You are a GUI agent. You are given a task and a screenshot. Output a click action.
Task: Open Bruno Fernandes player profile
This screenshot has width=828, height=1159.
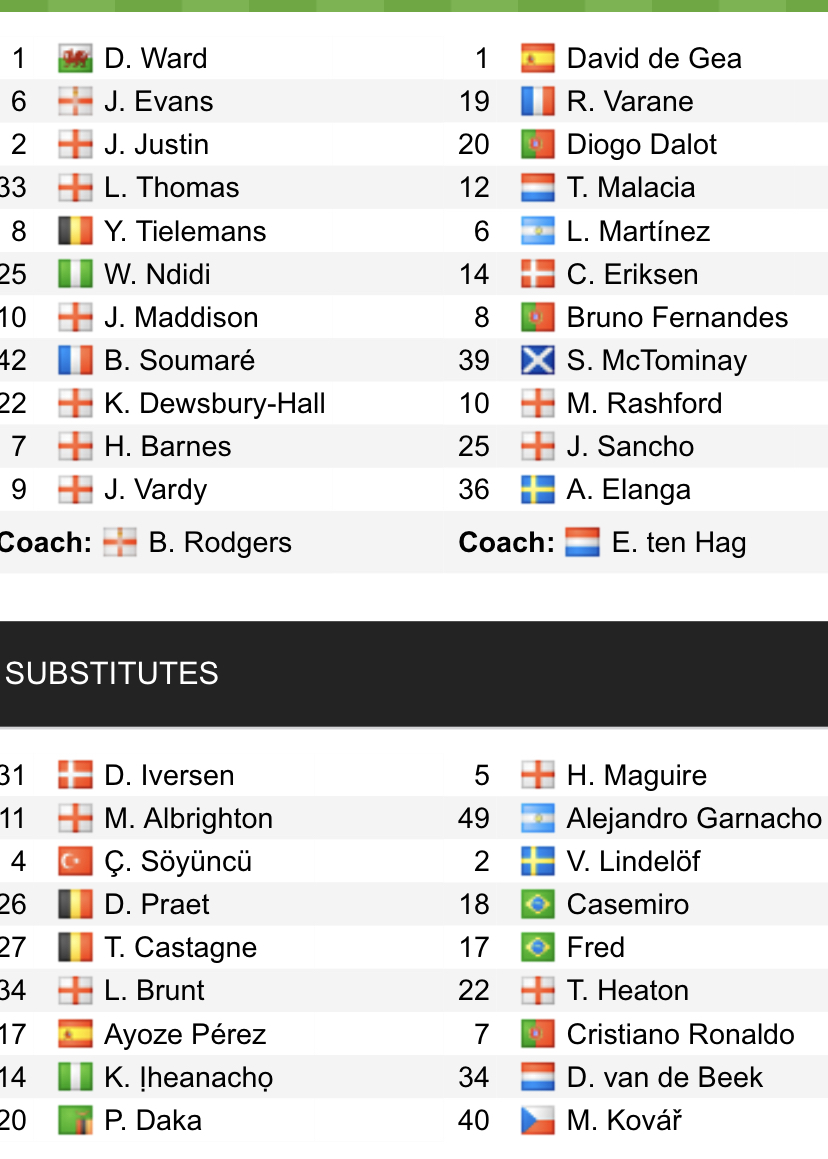pos(677,318)
